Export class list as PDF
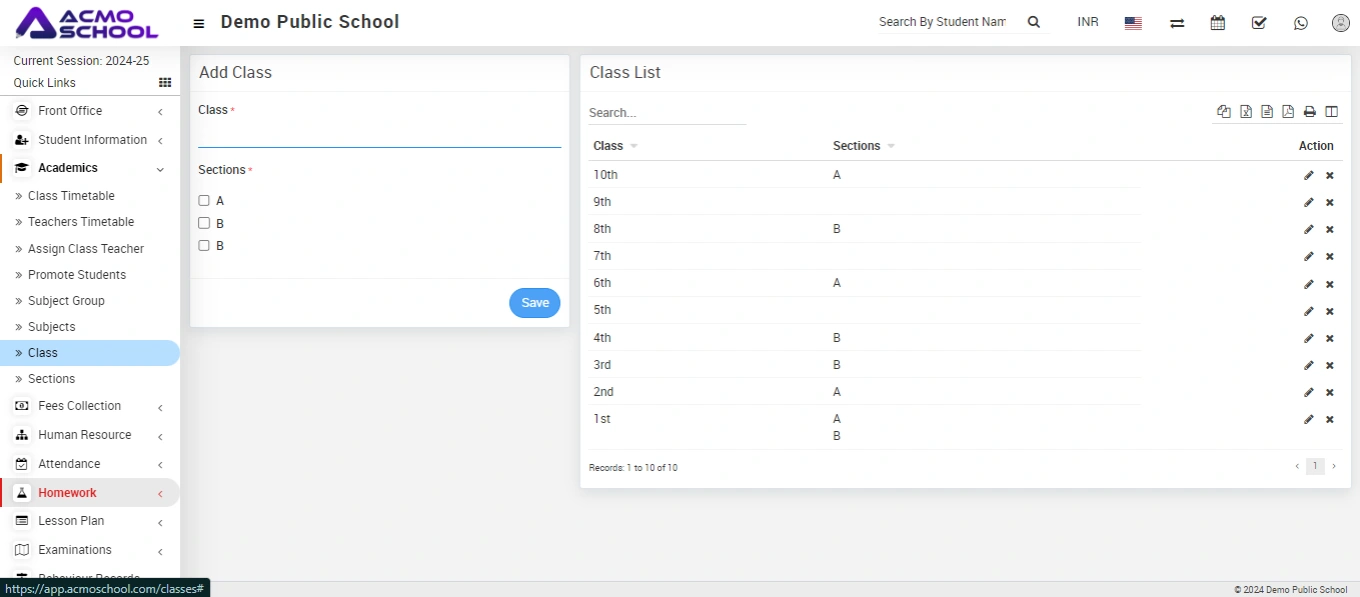The height and width of the screenshot is (597, 1360). point(1288,112)
